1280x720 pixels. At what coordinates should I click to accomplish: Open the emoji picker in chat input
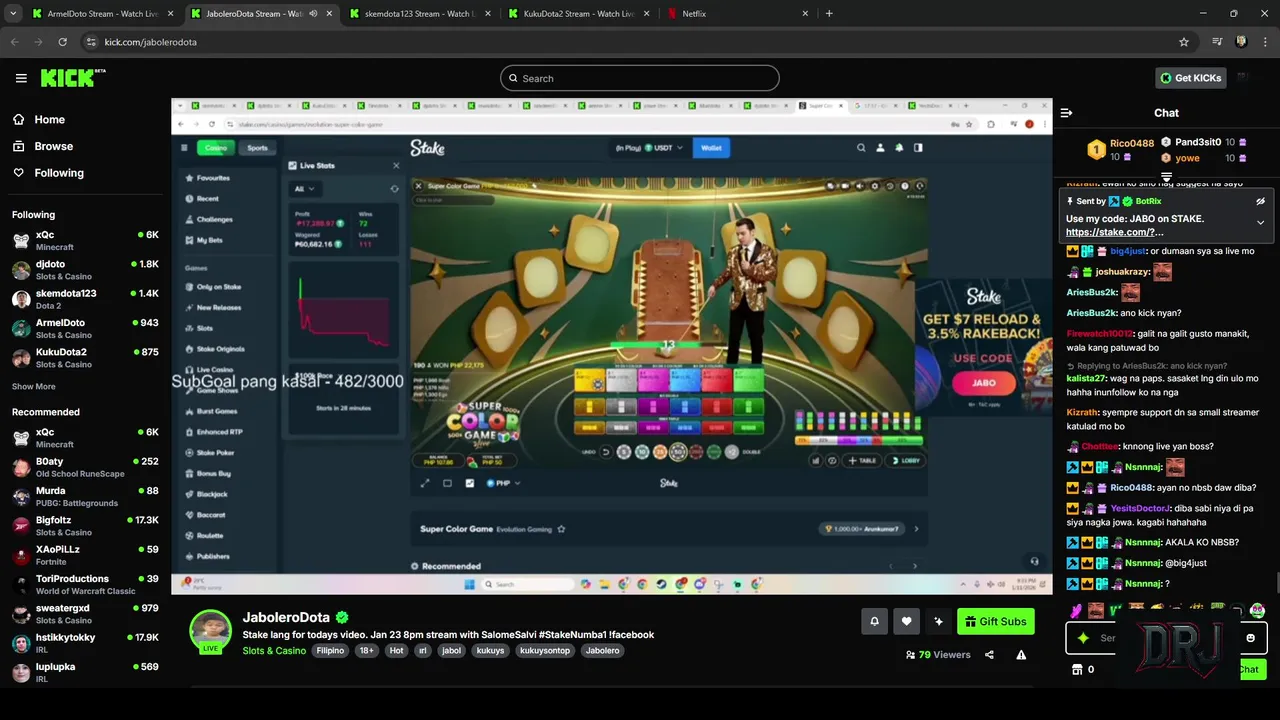pyautogui.click(x=1250, y=638)
